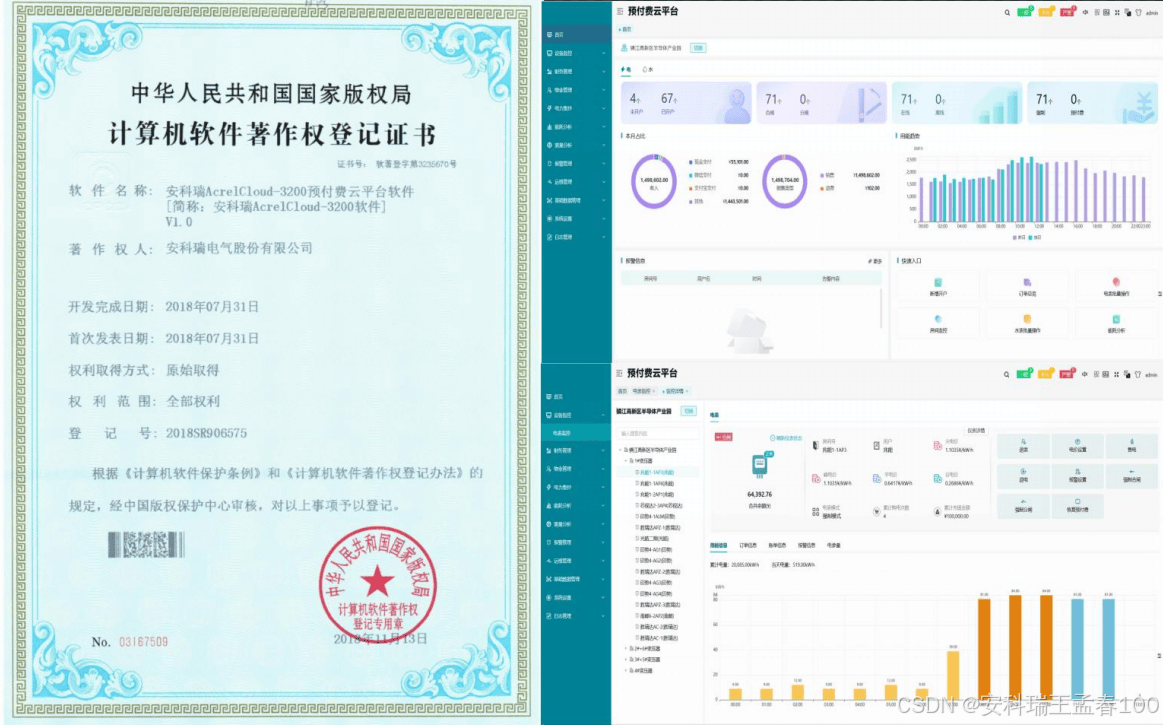Open yellow alarm badge in home dashboard header
This screenshot has width=1163, height=725.
coord(1046,12)
